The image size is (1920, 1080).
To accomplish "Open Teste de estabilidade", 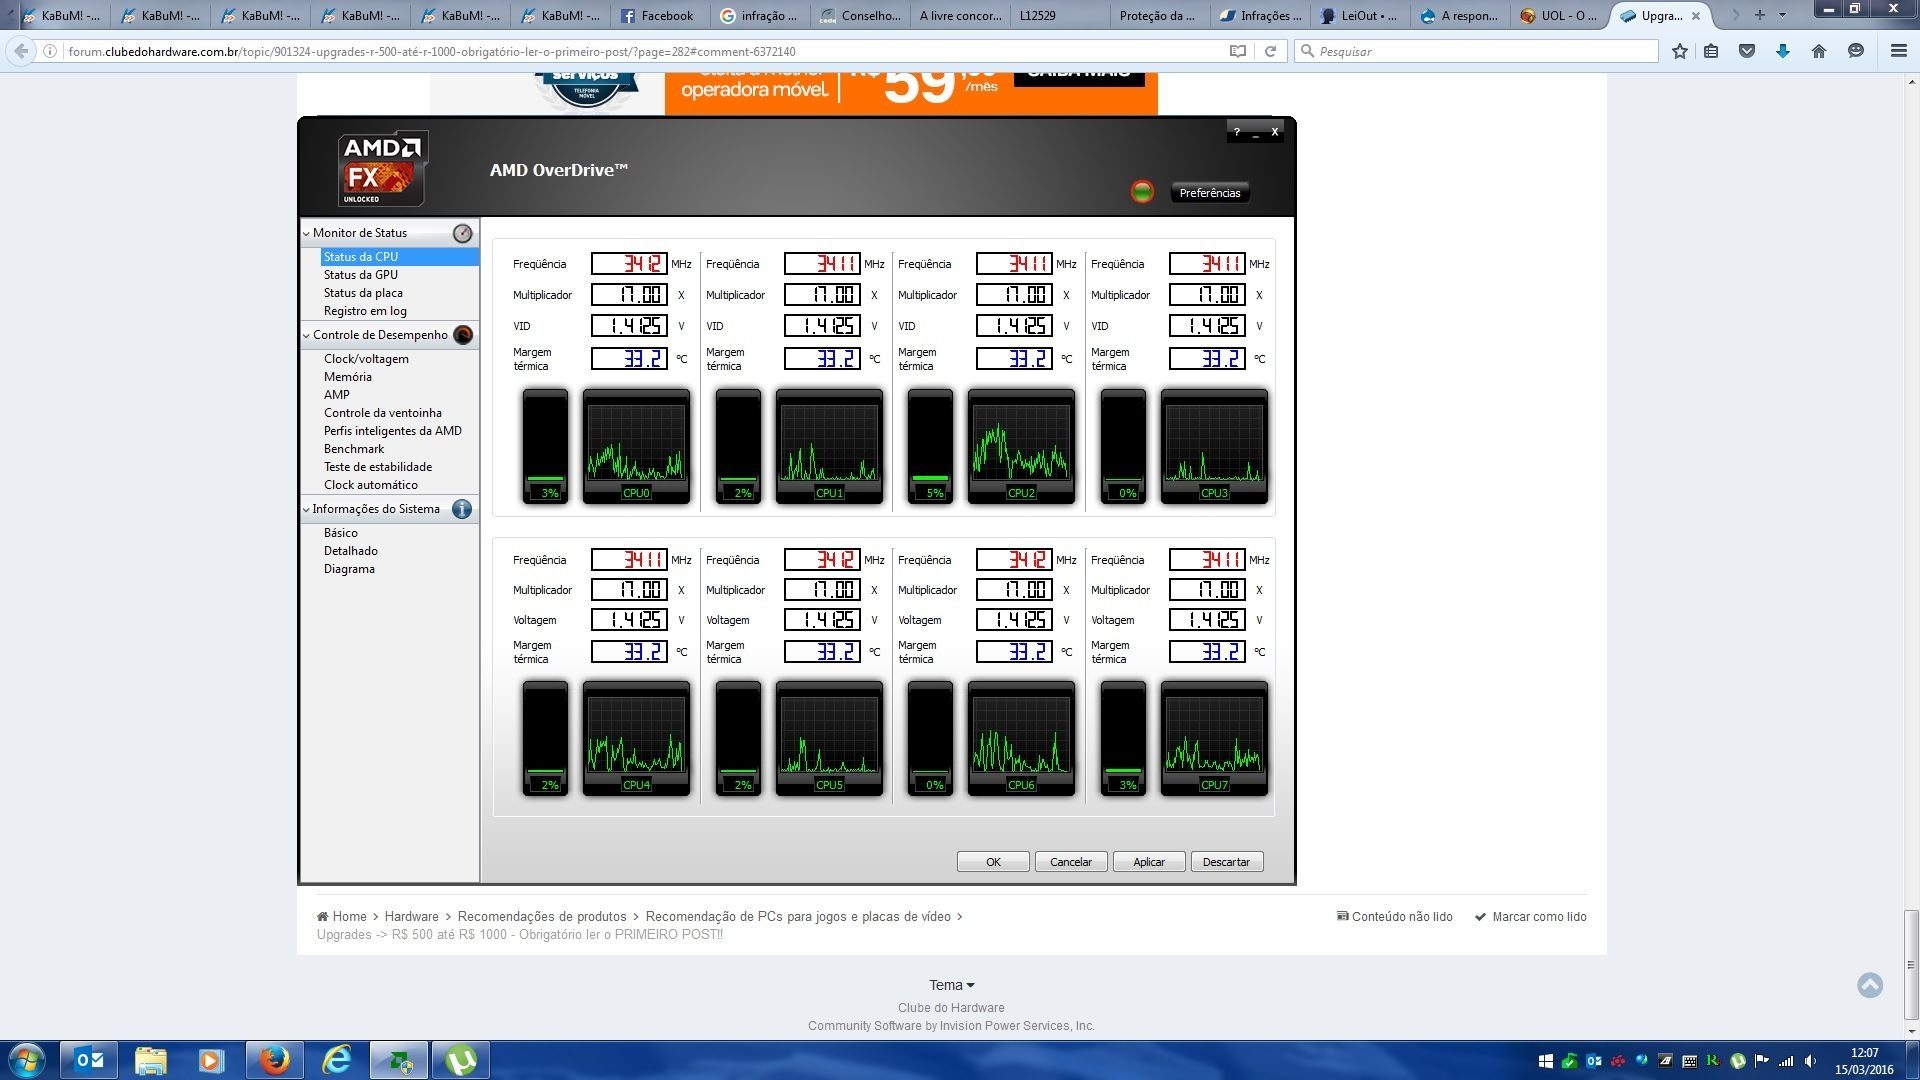I will 378,467.
